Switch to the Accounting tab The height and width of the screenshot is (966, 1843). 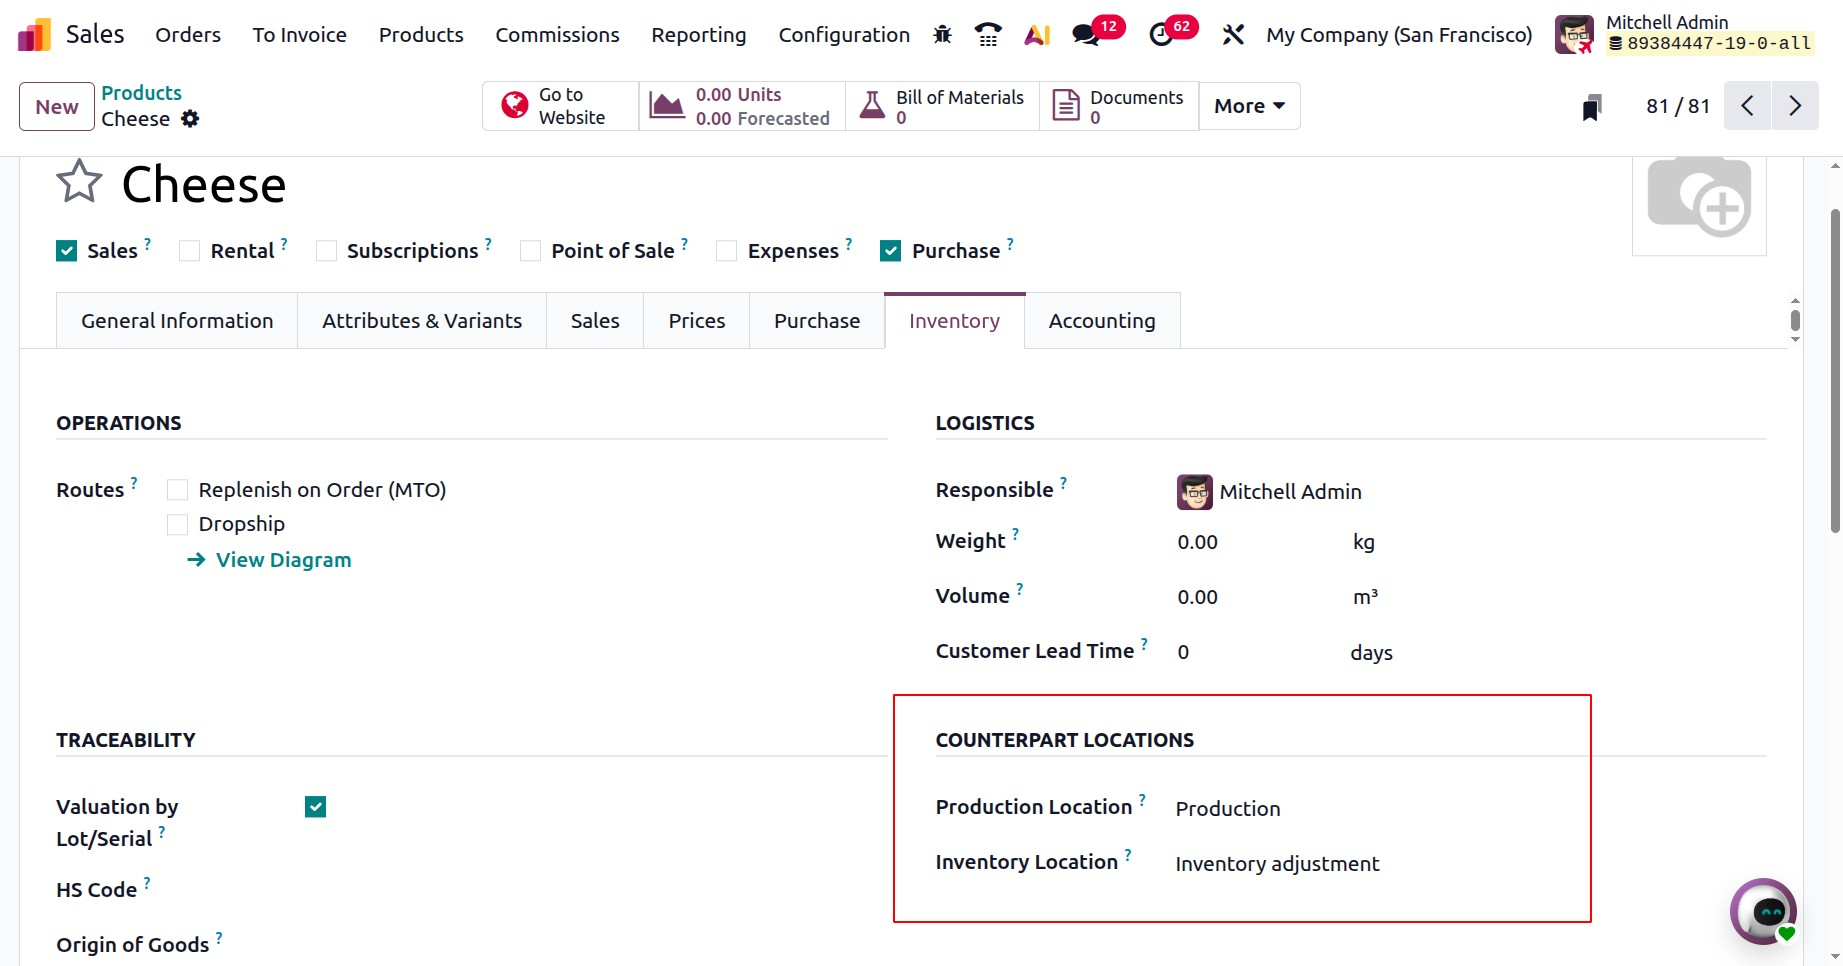tap(1101, 321)
